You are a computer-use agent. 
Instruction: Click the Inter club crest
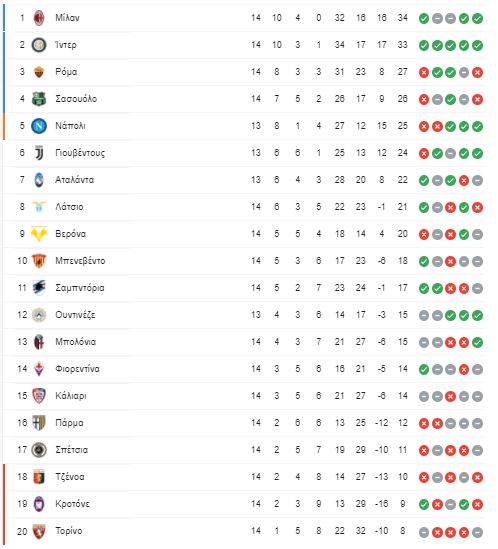point(39,45)
